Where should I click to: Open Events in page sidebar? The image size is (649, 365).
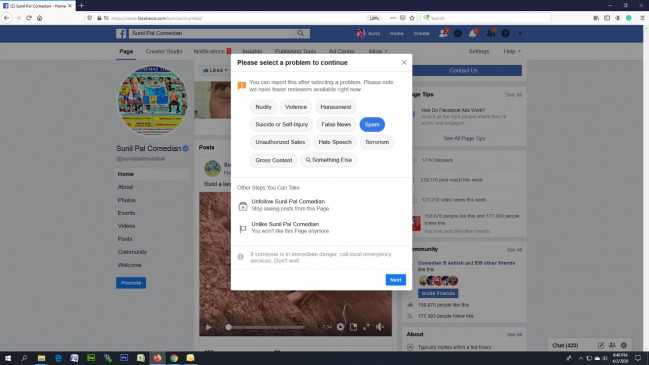(126, 213)
